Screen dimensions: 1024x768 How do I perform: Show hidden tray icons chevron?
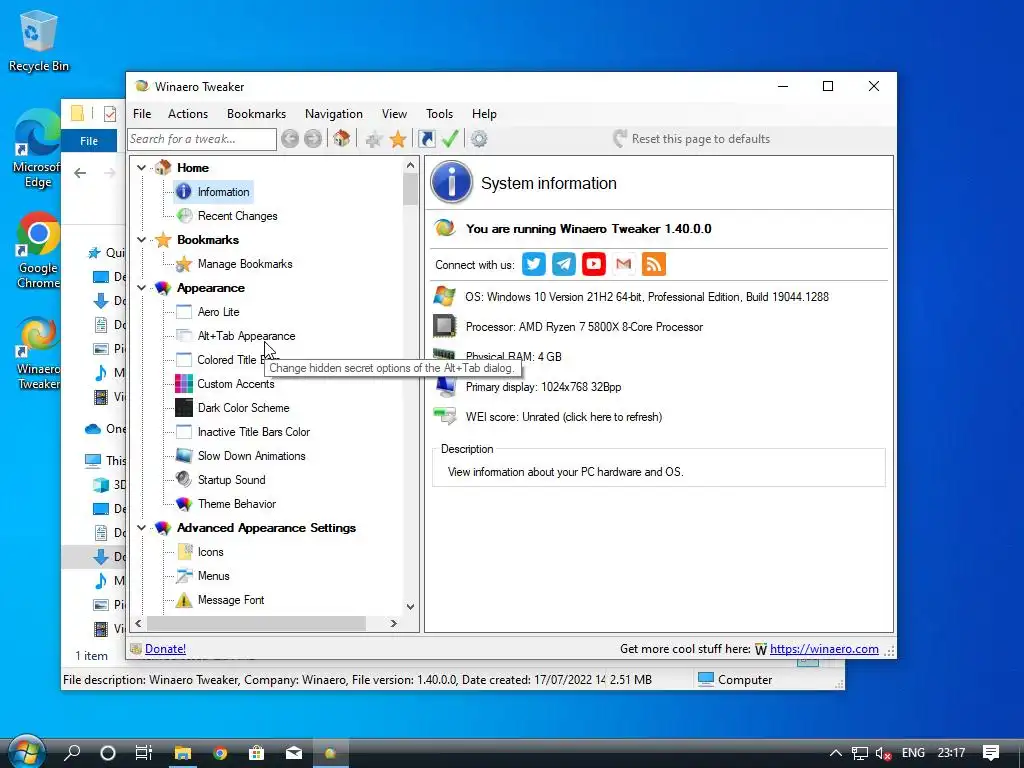point(835,753)
